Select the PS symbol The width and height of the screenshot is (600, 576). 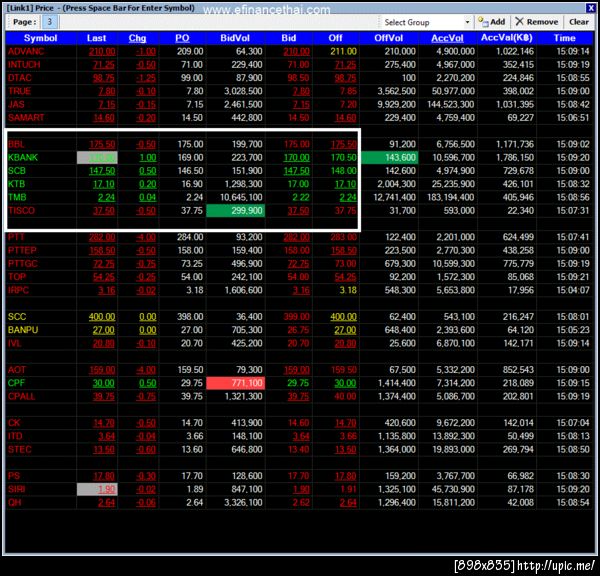[x=14, y=476]
